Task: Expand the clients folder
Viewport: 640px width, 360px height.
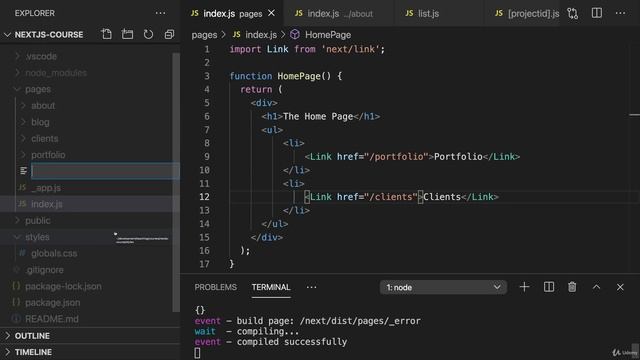Action: tap(23, 138)
